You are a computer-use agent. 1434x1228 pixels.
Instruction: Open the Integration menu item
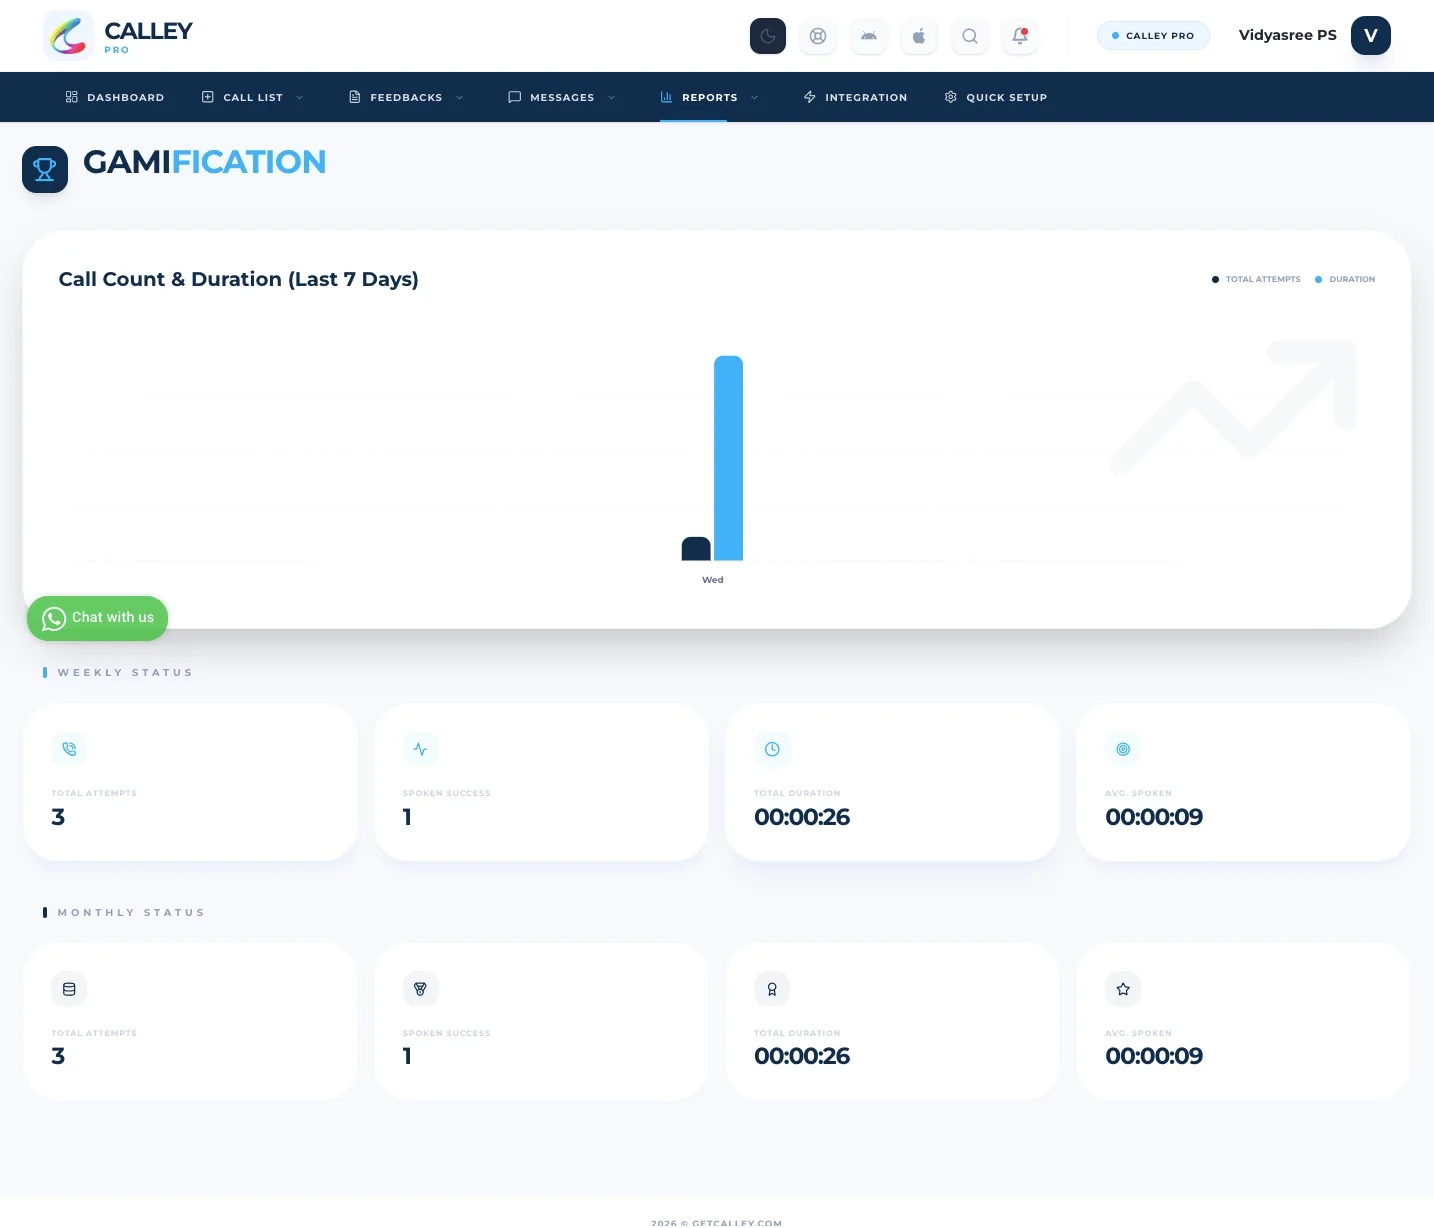855,97
